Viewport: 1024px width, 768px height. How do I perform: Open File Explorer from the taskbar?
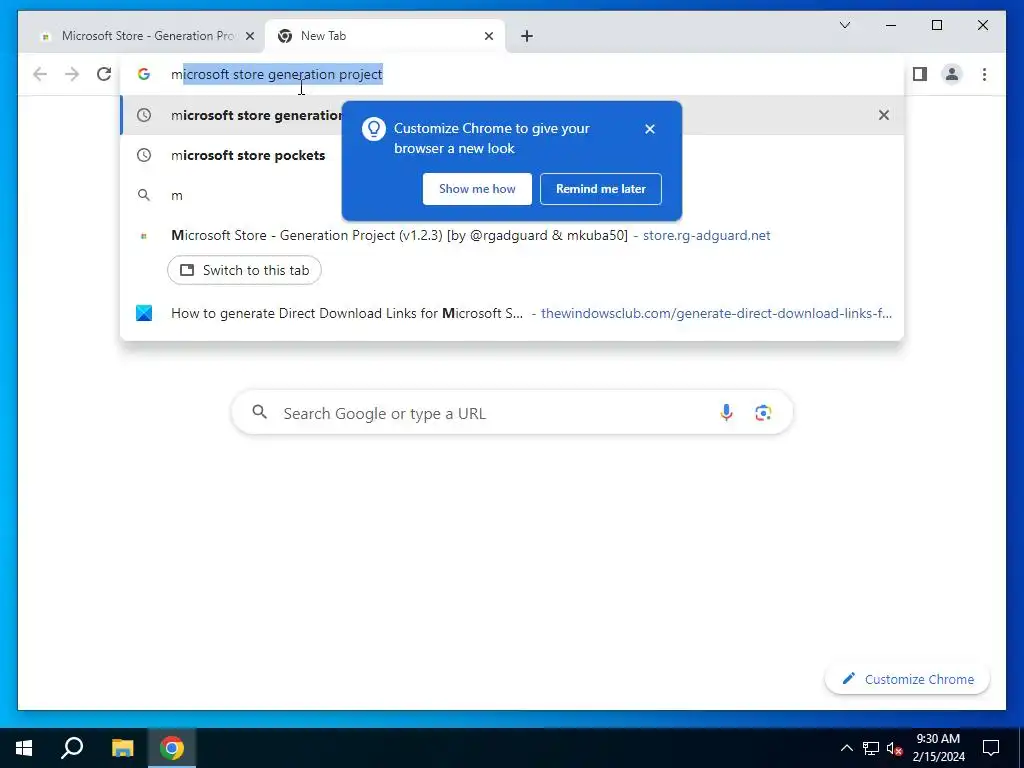click(x=122, y=748)
